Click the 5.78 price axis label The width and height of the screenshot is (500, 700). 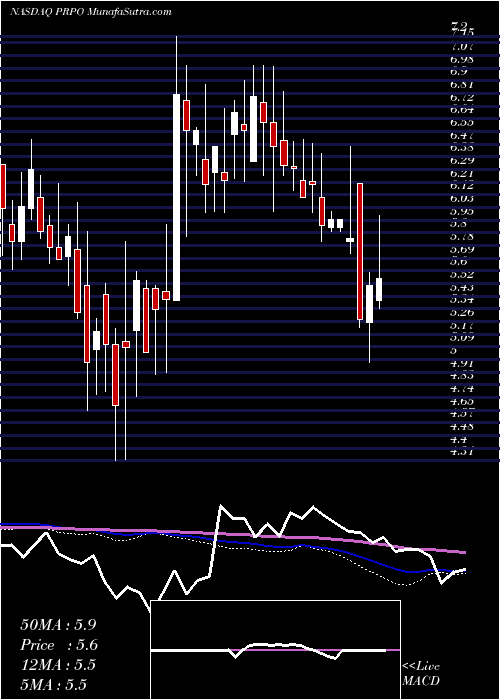(462, 236)
